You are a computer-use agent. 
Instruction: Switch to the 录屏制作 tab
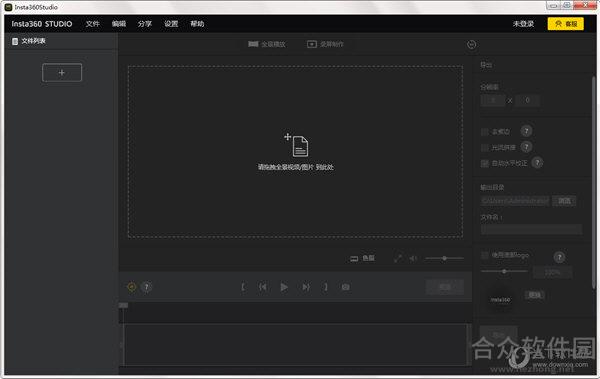(x=325, y=44)
